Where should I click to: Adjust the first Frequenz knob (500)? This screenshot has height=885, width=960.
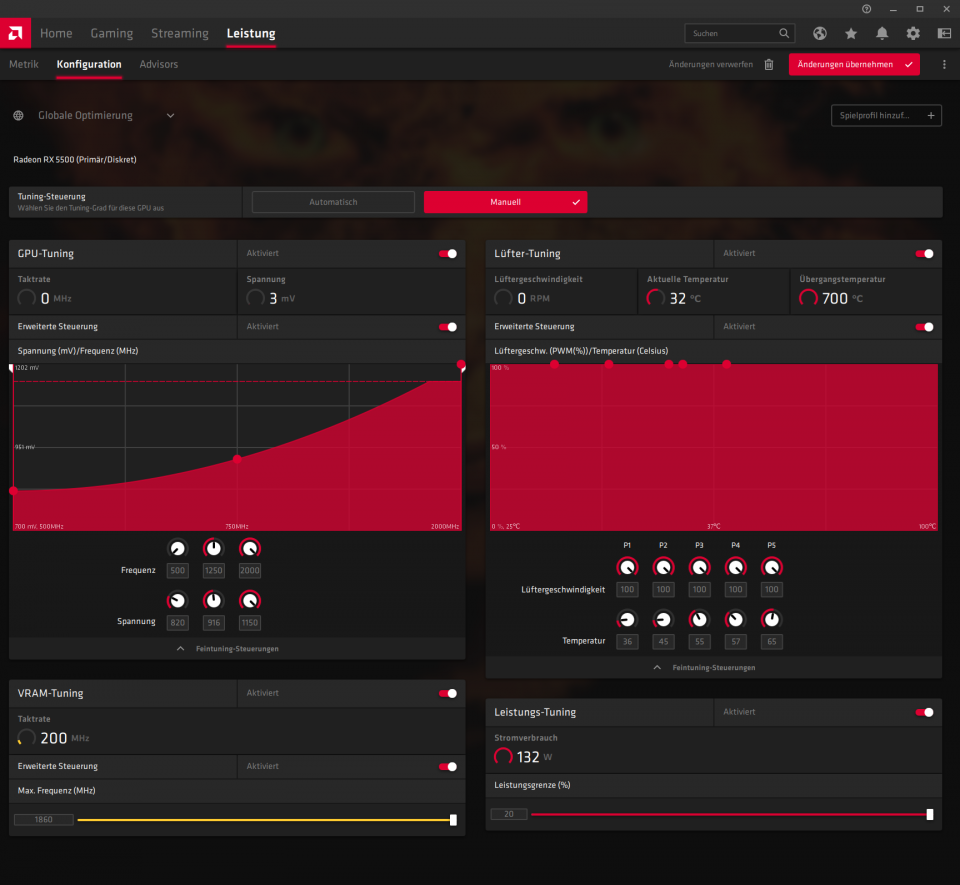click(x=178, y=548)
